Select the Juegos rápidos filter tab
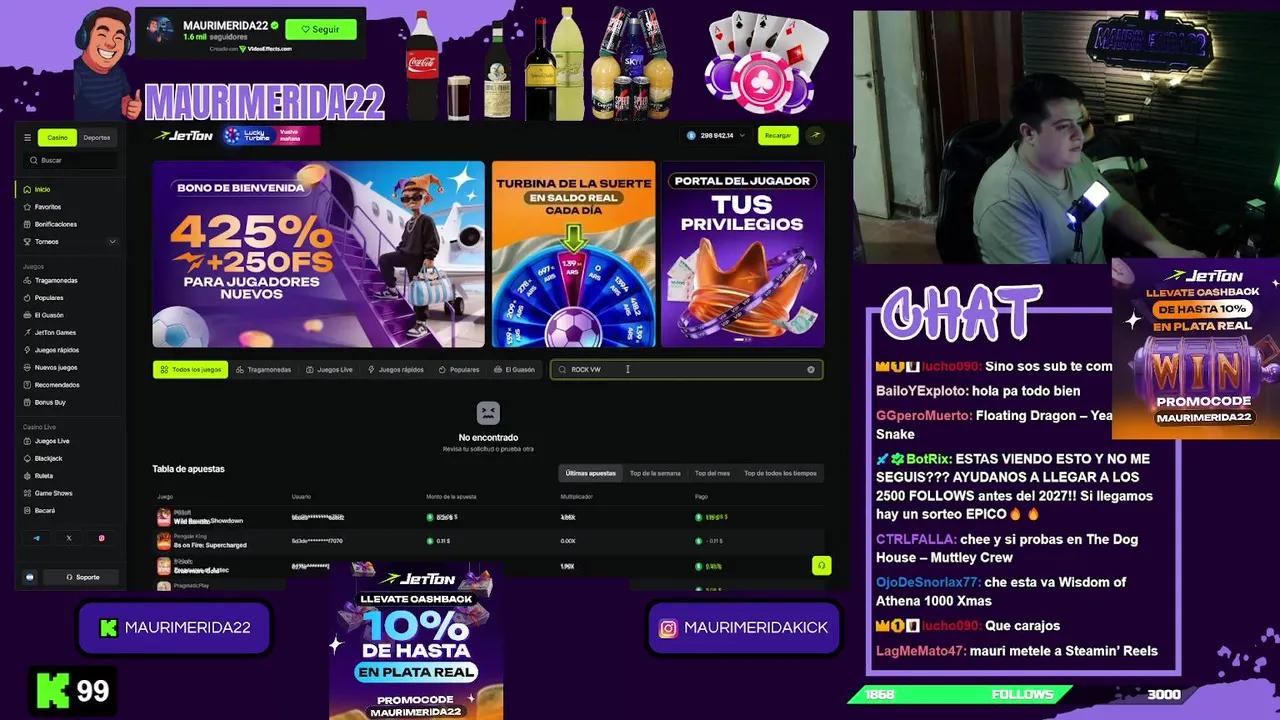The width and height of the screenshot is (1280, 720). [396, 370]
